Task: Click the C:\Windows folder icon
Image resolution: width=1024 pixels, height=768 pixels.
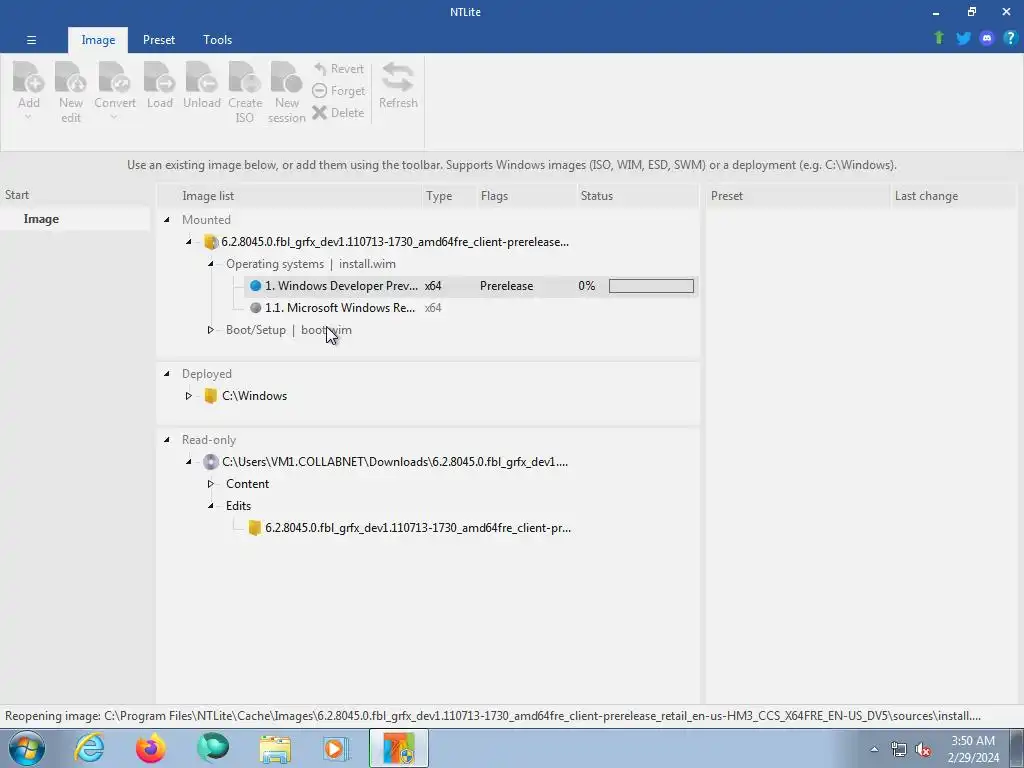Action: 210,396
